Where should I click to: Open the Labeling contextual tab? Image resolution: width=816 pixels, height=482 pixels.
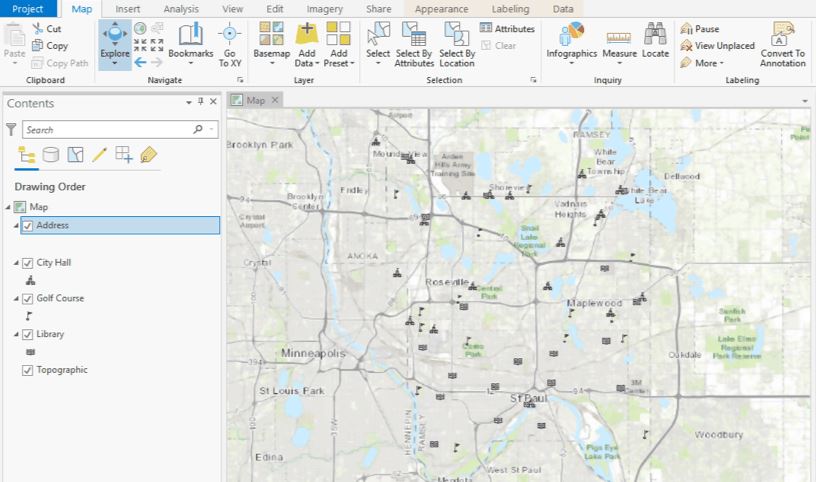pyautogui.click(x=511, y=9)
